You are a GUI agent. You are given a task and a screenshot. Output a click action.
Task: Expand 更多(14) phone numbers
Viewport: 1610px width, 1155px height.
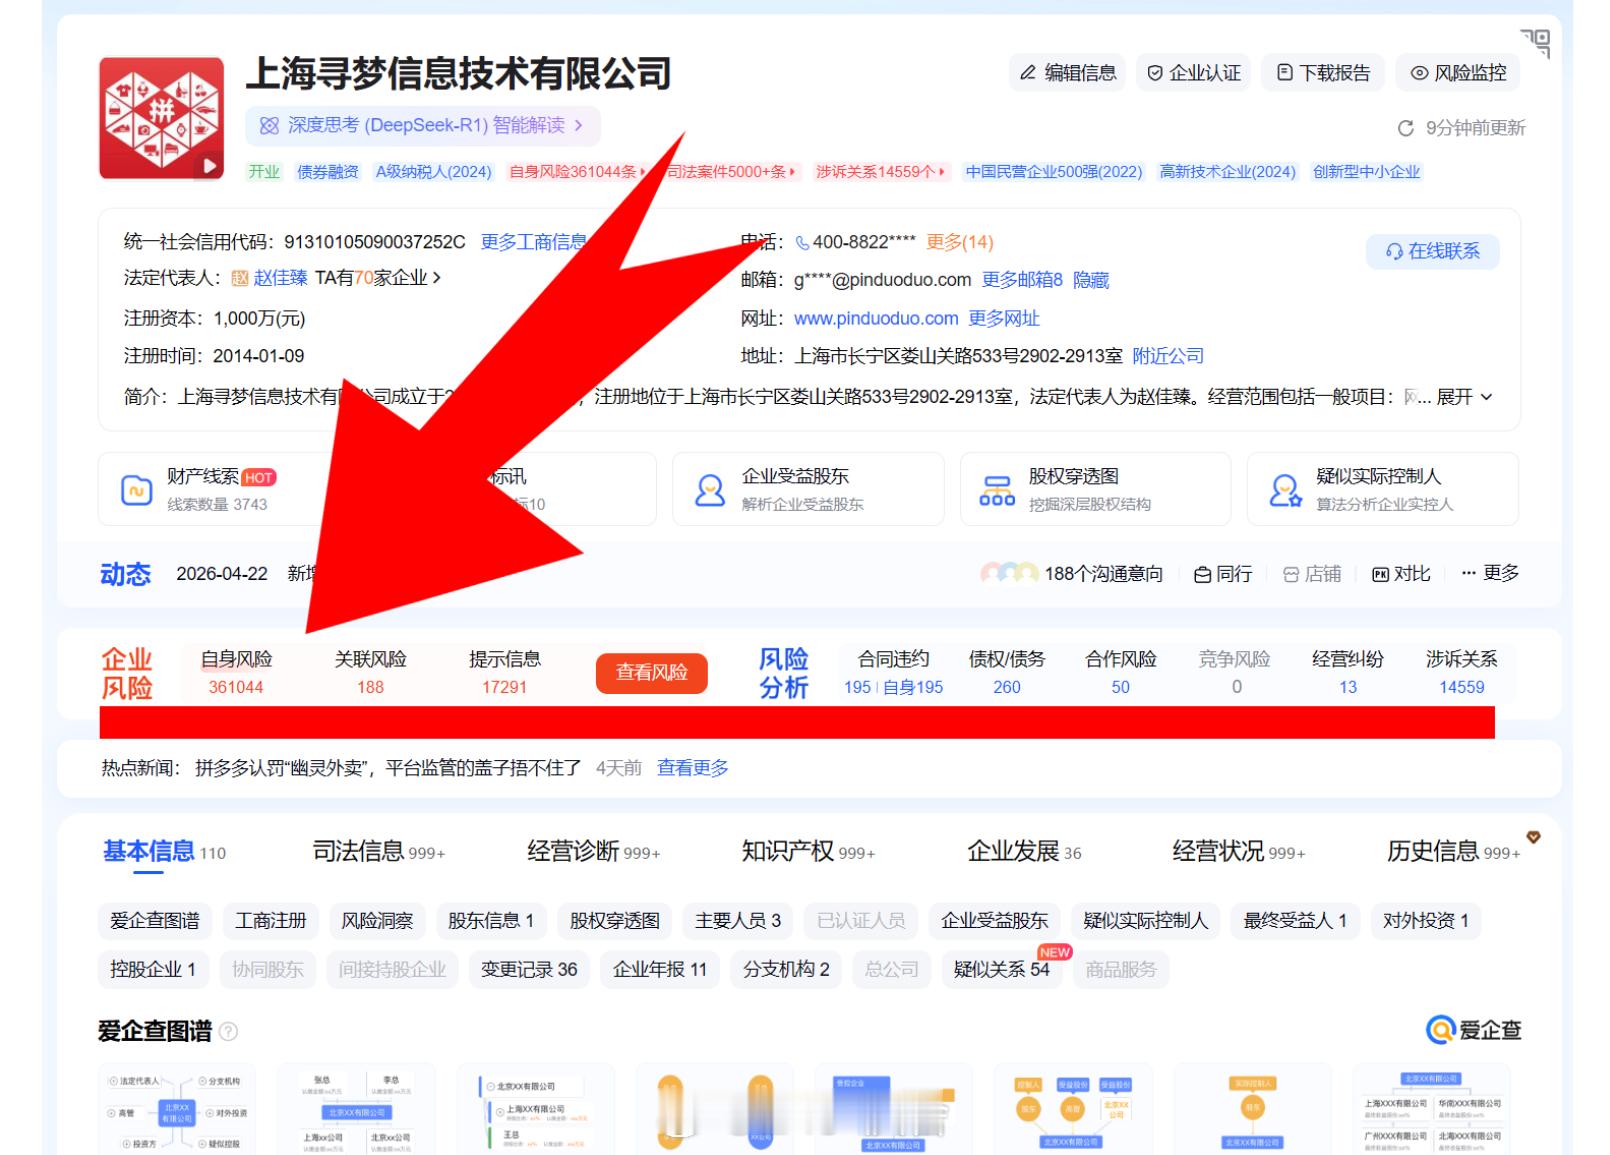tap(960, 242)
